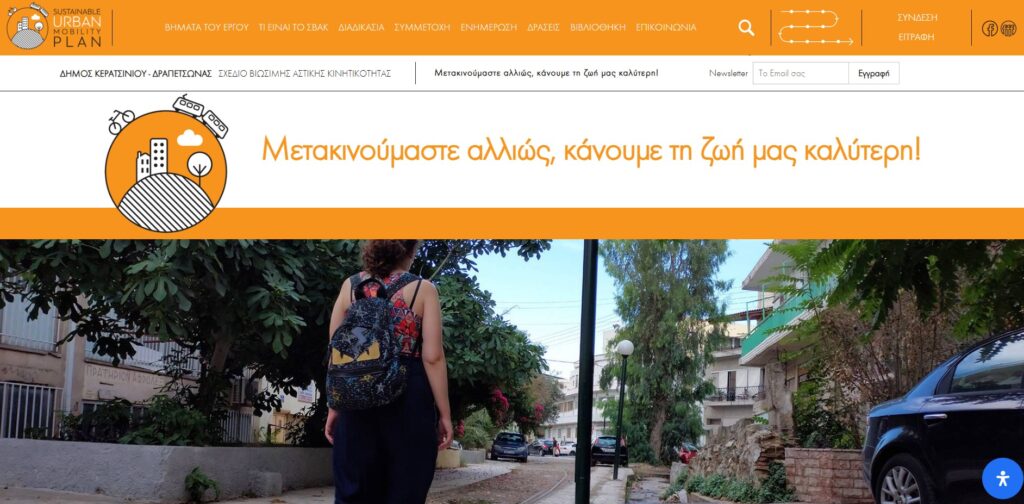The height and width of the screenshot is (504, 1024).
Task: Click the winding roadmap timeline icon
Action: coord(816,27)
